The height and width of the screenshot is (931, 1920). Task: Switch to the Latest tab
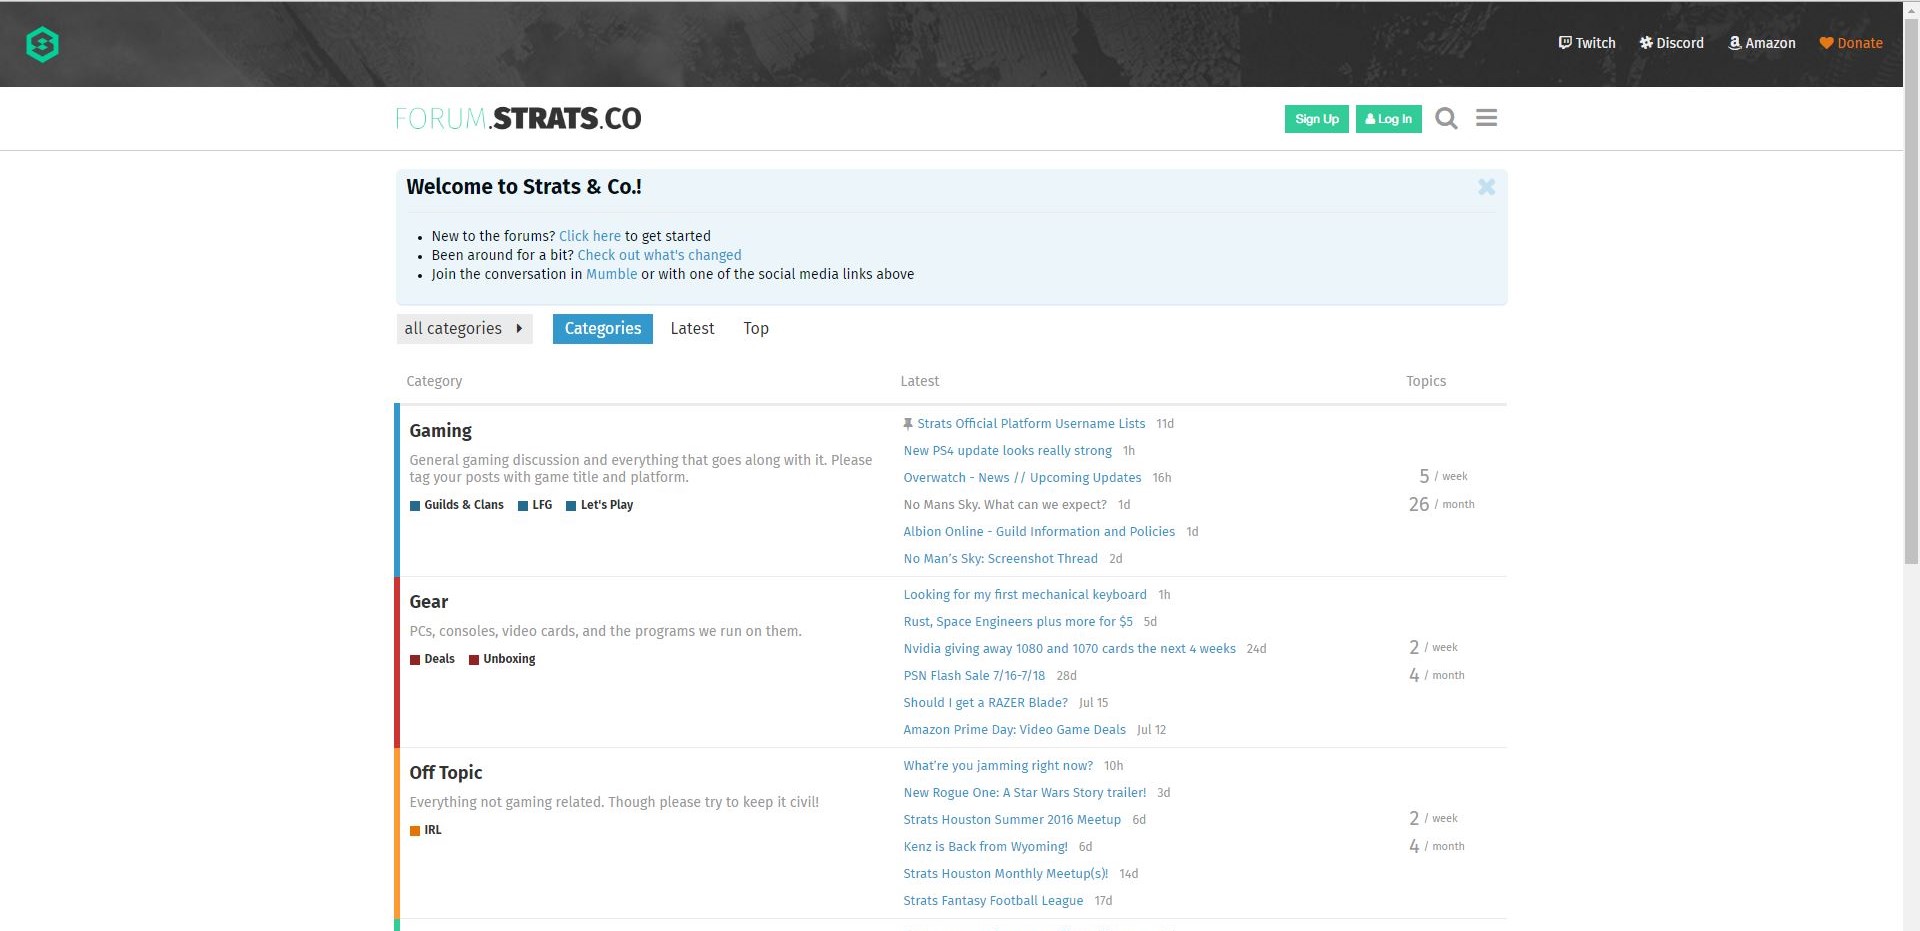tap(692, 328)
